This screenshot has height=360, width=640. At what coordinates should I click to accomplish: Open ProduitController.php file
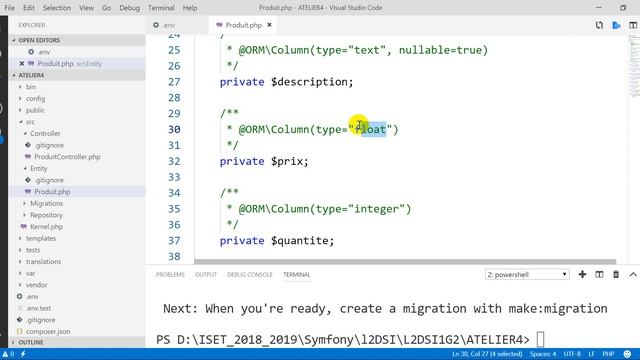pyautogui.click(x=77, y=157)
